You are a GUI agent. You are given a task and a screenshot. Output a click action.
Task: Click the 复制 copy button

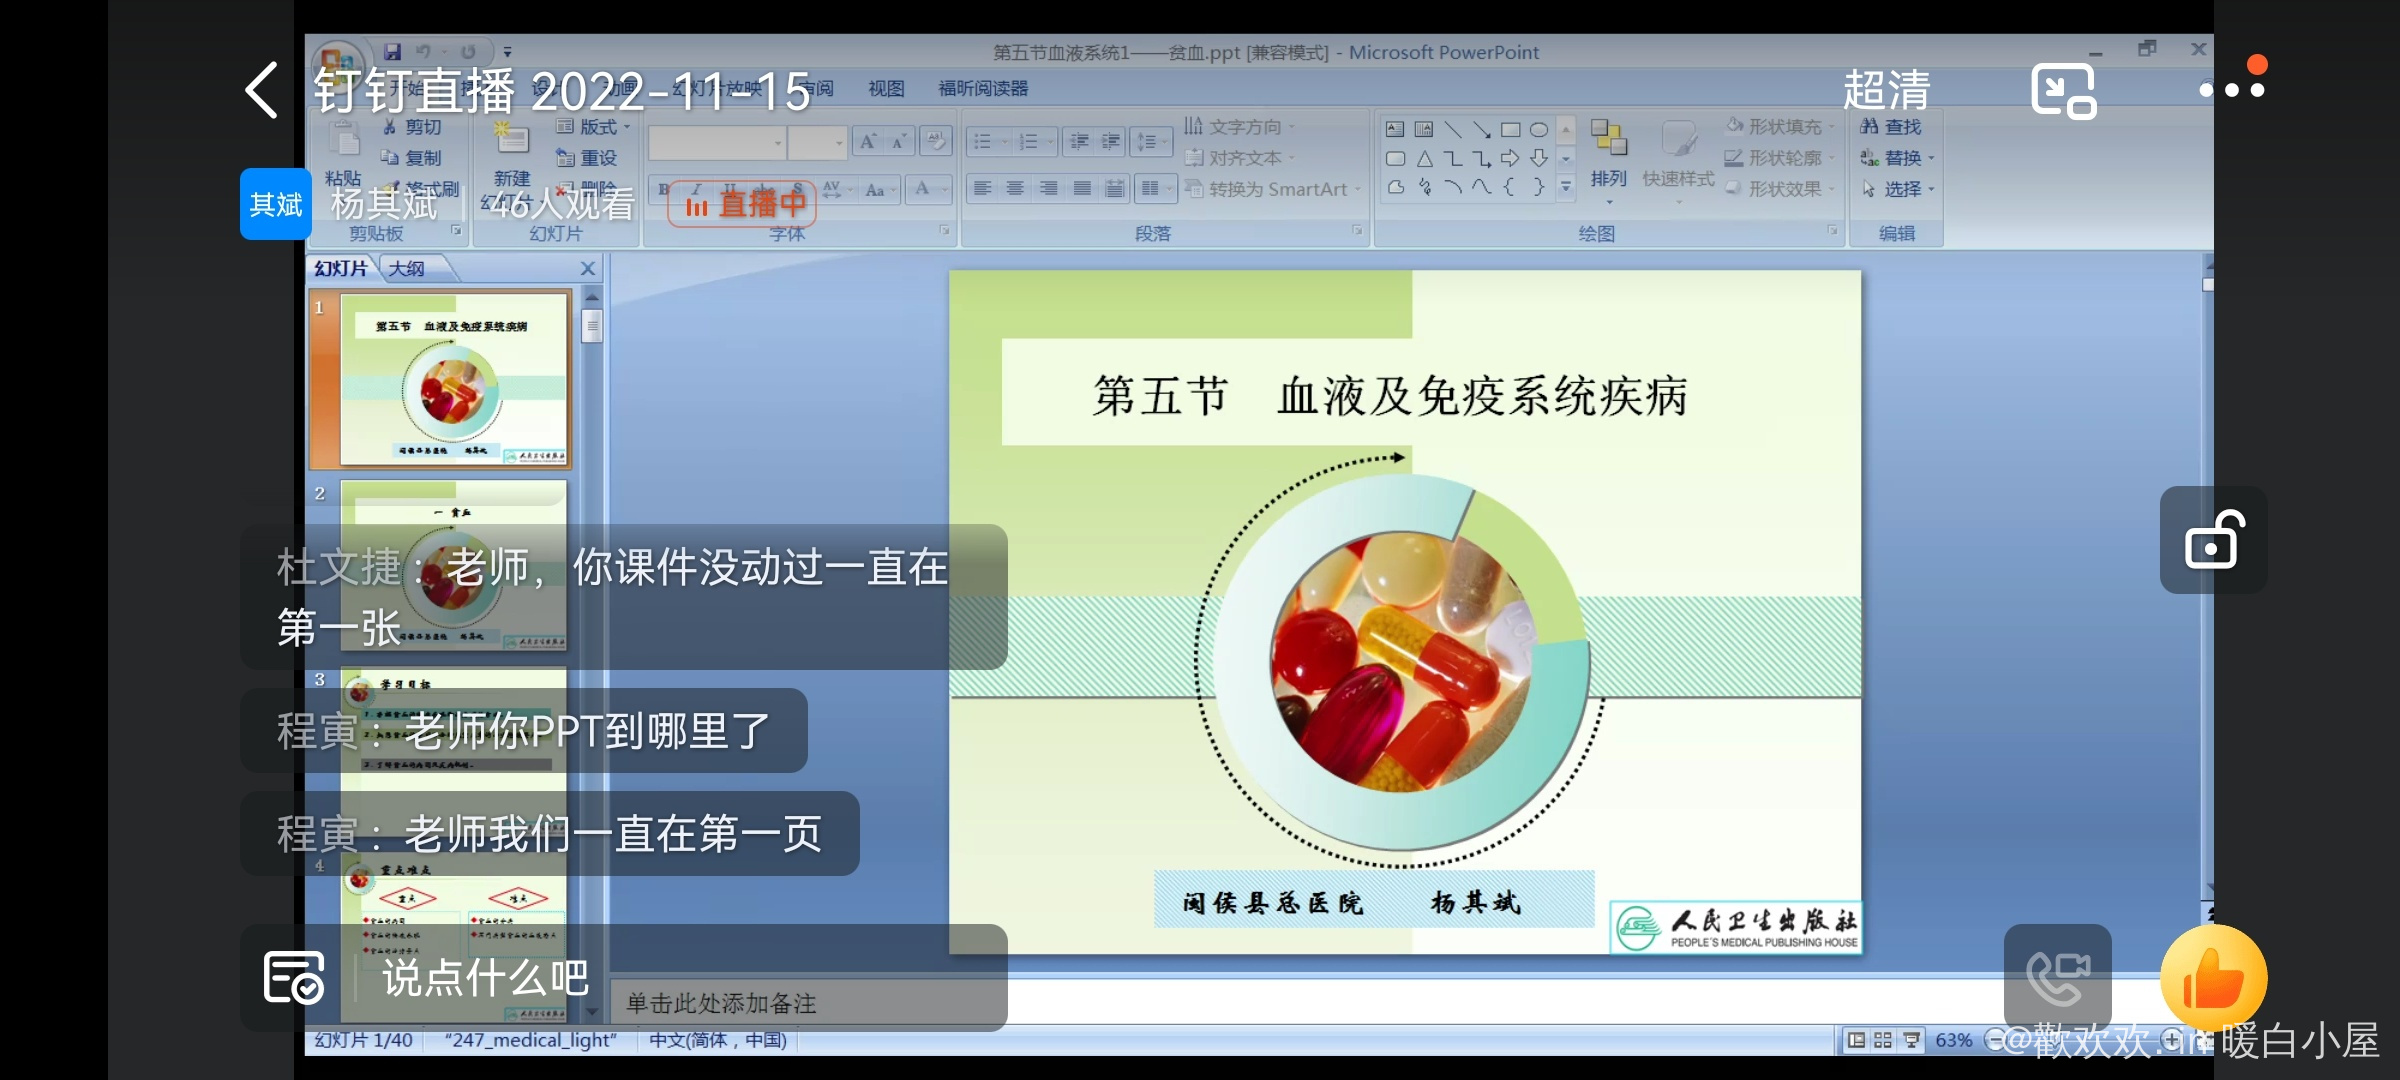coord(411,158)
